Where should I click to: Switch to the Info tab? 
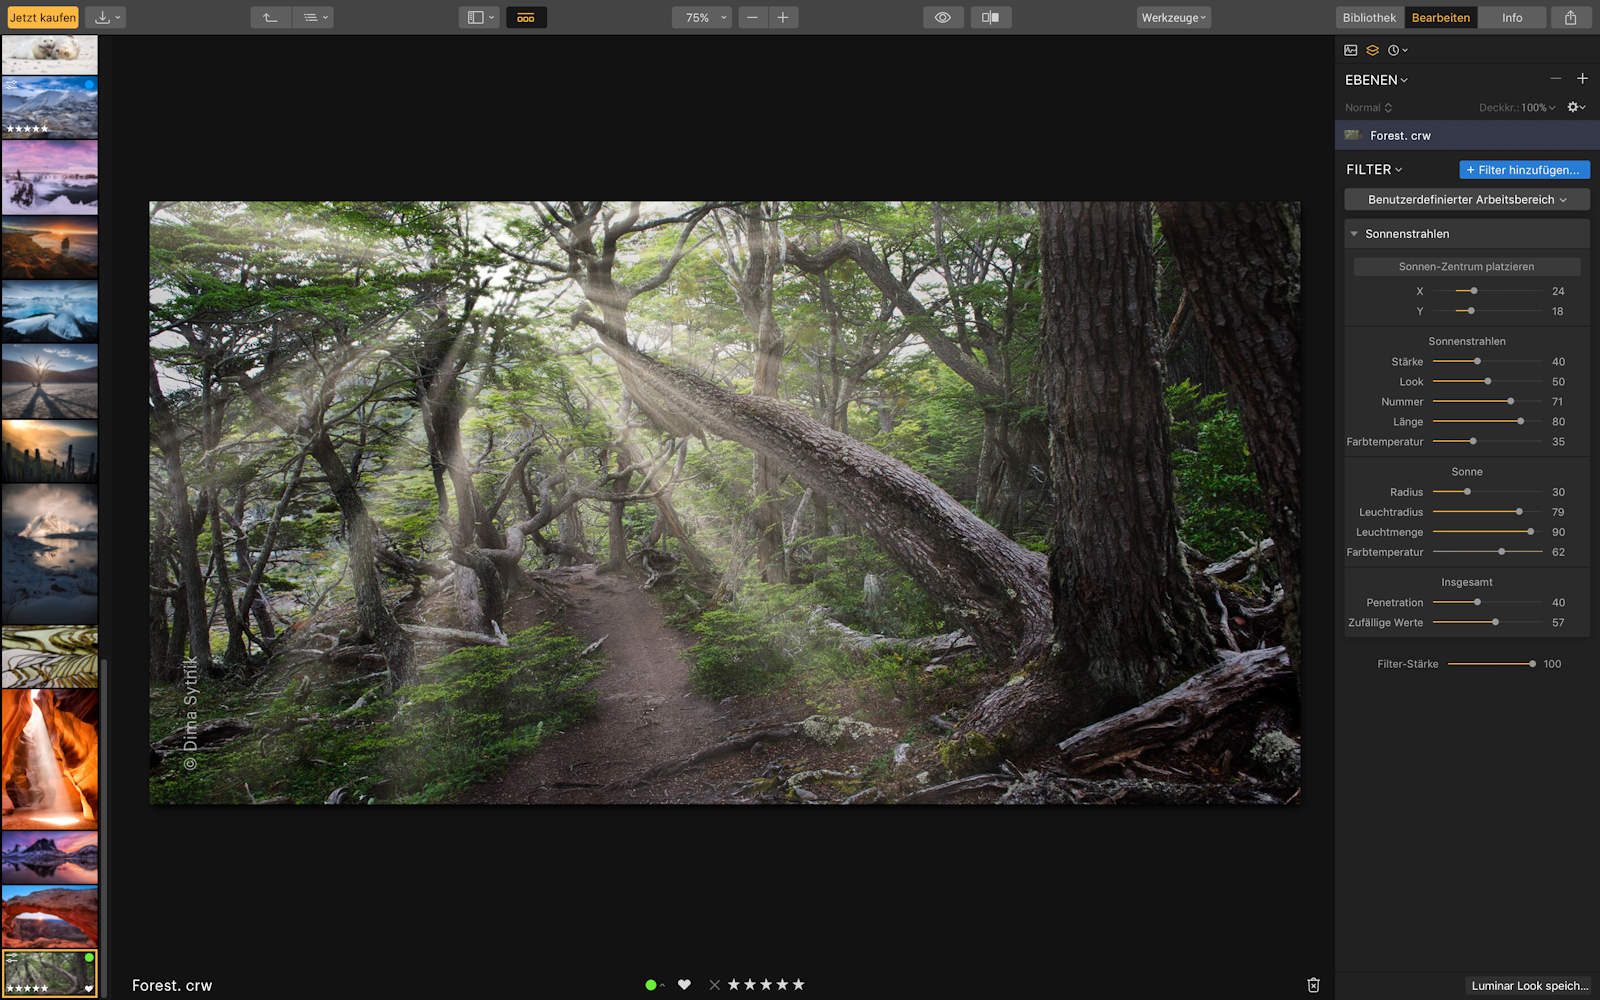pos(1512,18)
